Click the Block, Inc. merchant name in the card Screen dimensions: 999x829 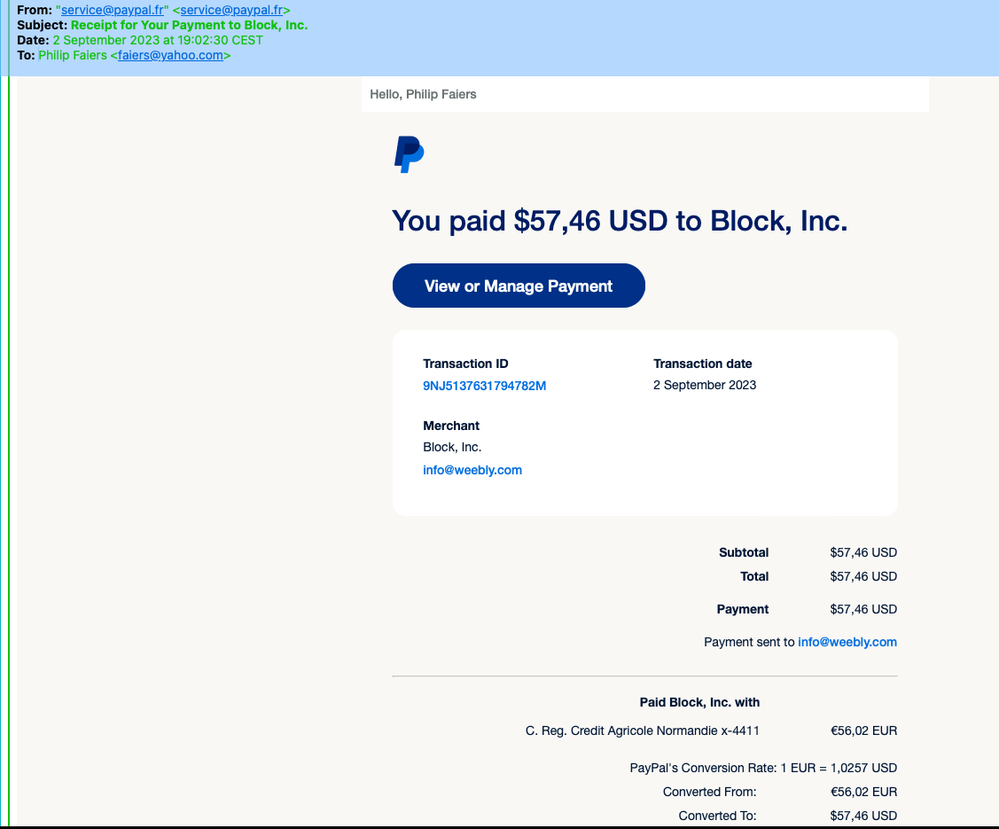[x=452, y=447]
